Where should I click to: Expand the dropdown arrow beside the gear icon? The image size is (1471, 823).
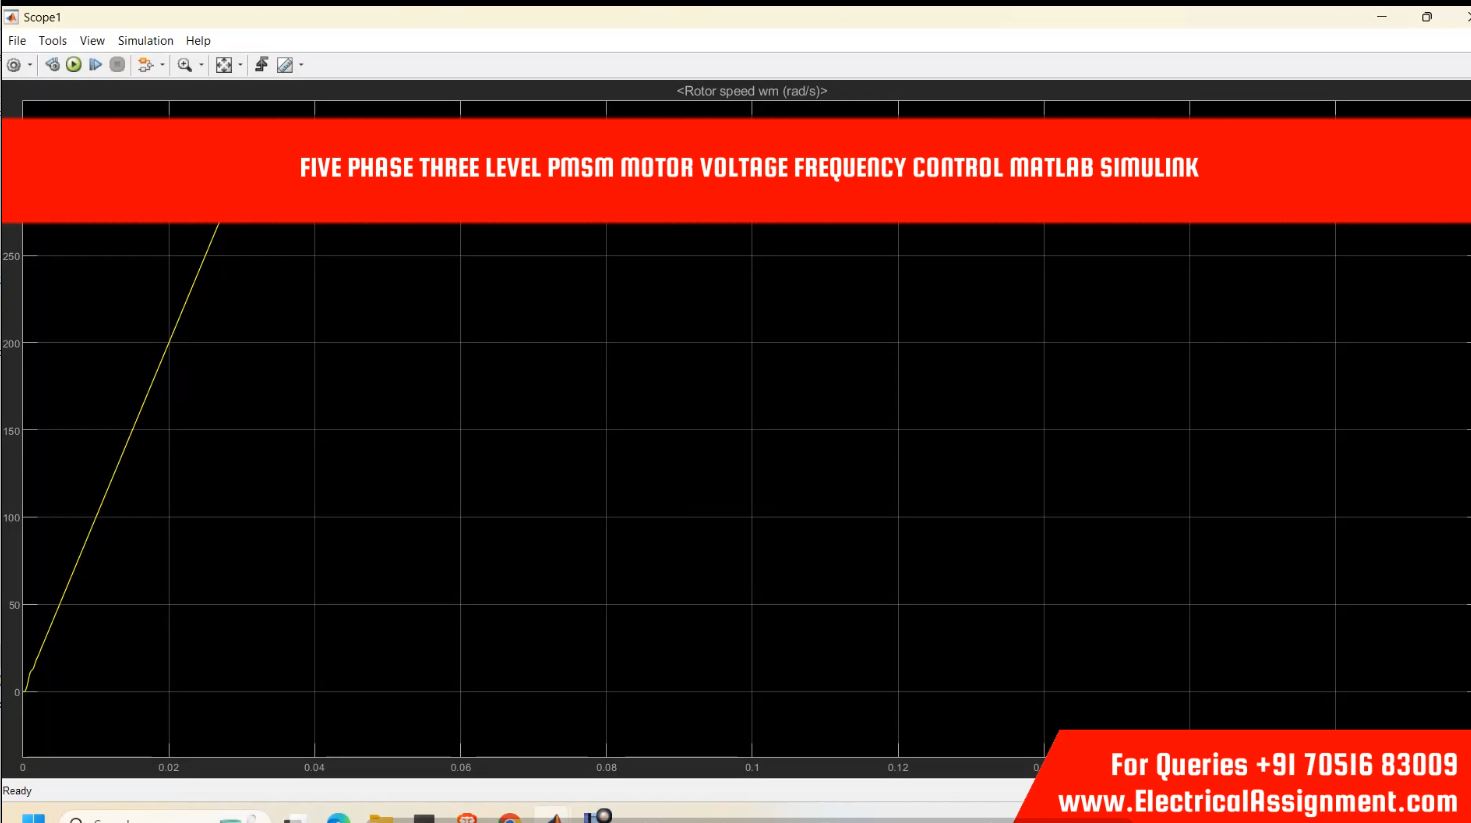(30, 65)
